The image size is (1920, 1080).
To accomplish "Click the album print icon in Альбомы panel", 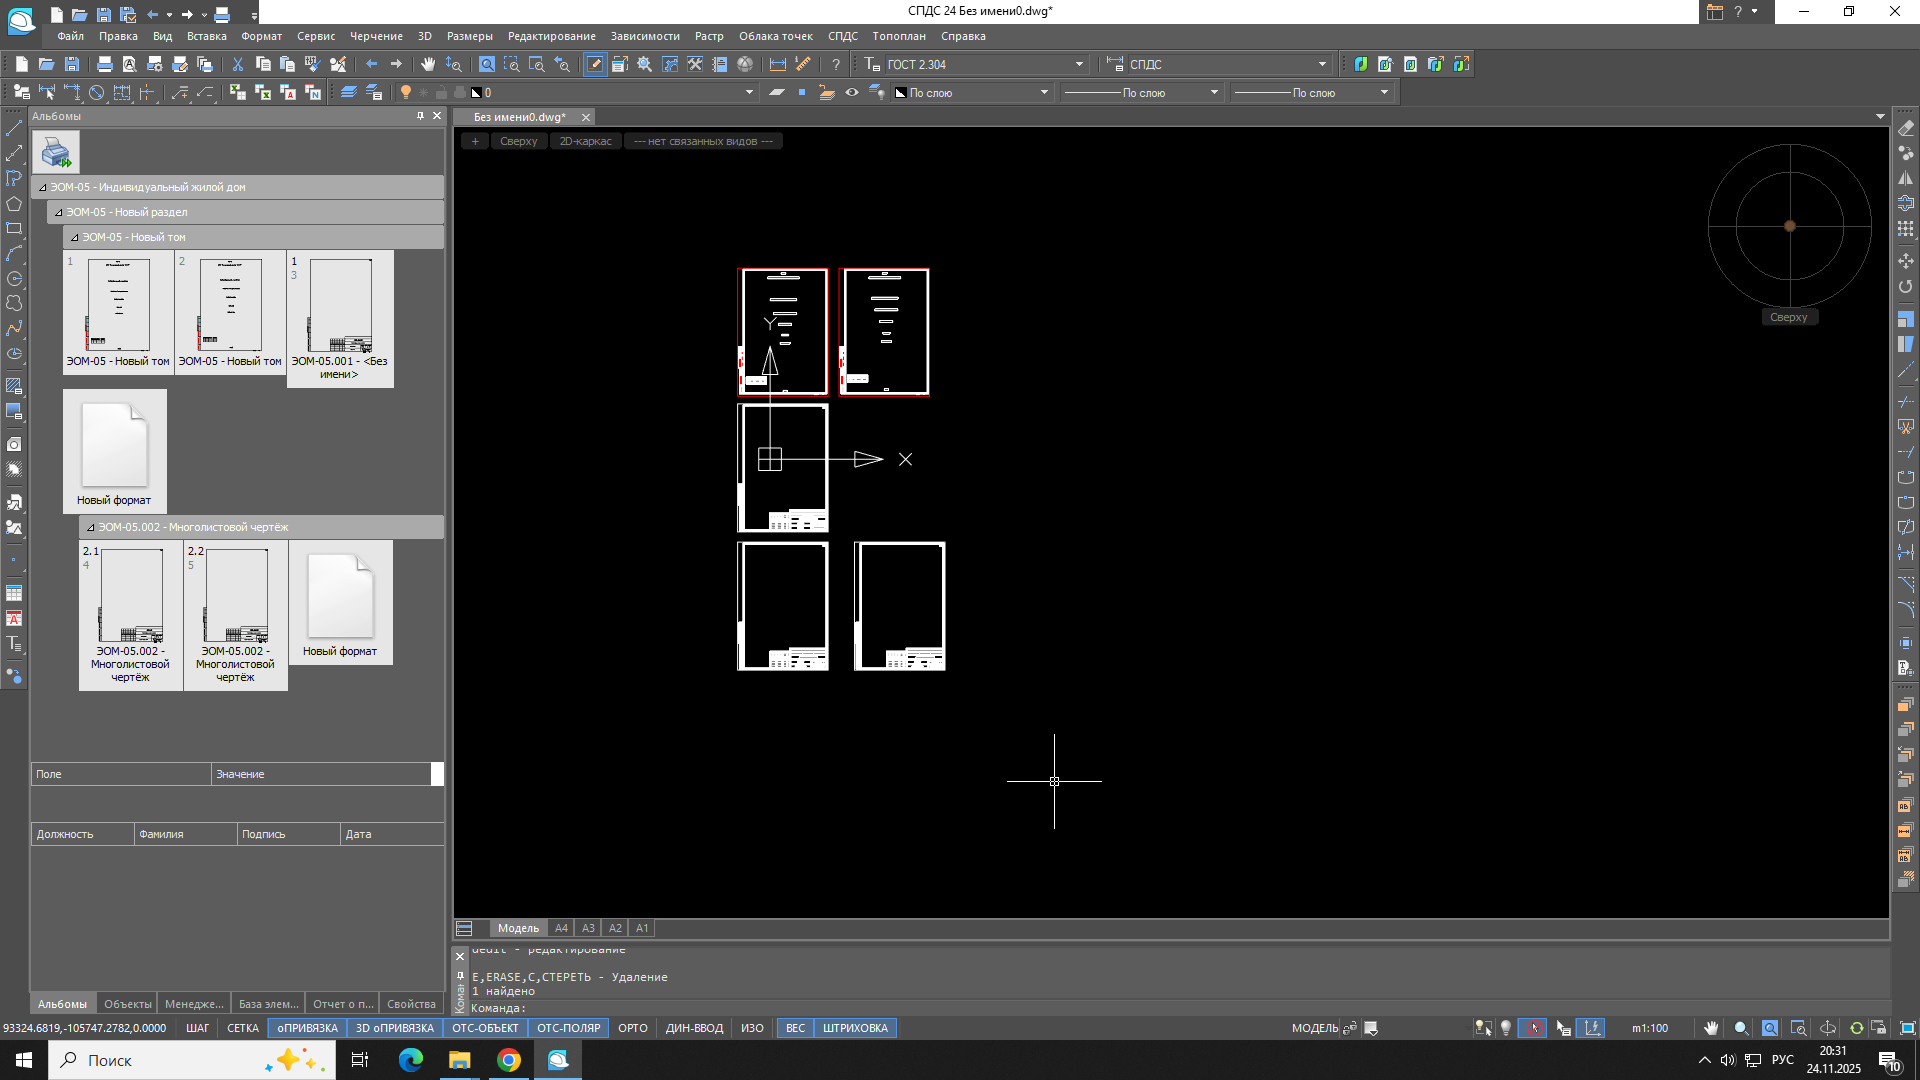I will pyautogui.click(x=56, y=153).
